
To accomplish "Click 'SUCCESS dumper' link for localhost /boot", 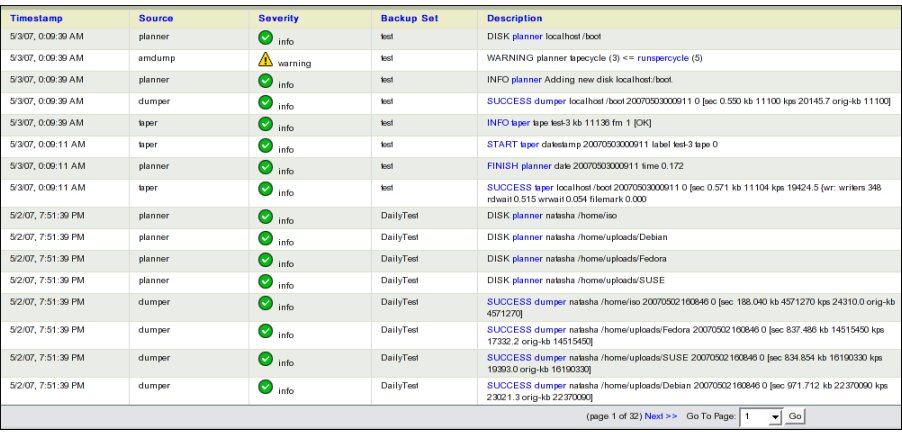I will (x=526, y=101).
